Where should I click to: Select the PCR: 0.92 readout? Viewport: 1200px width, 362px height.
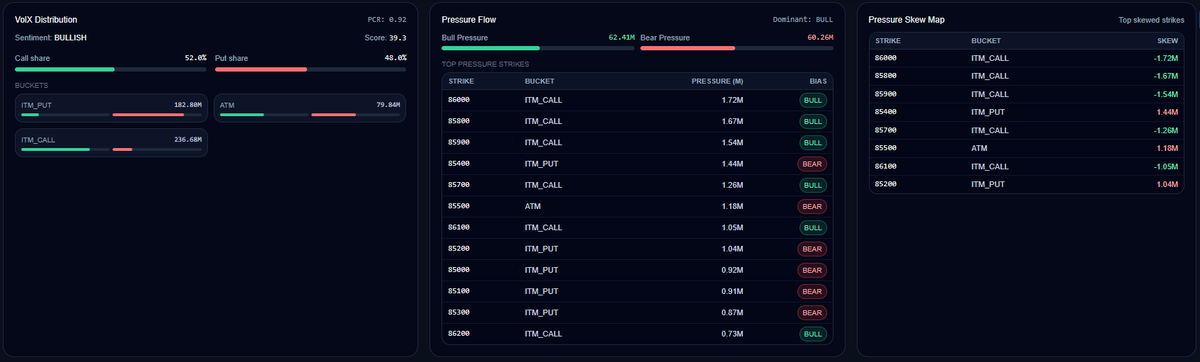[x=387, y=19]
